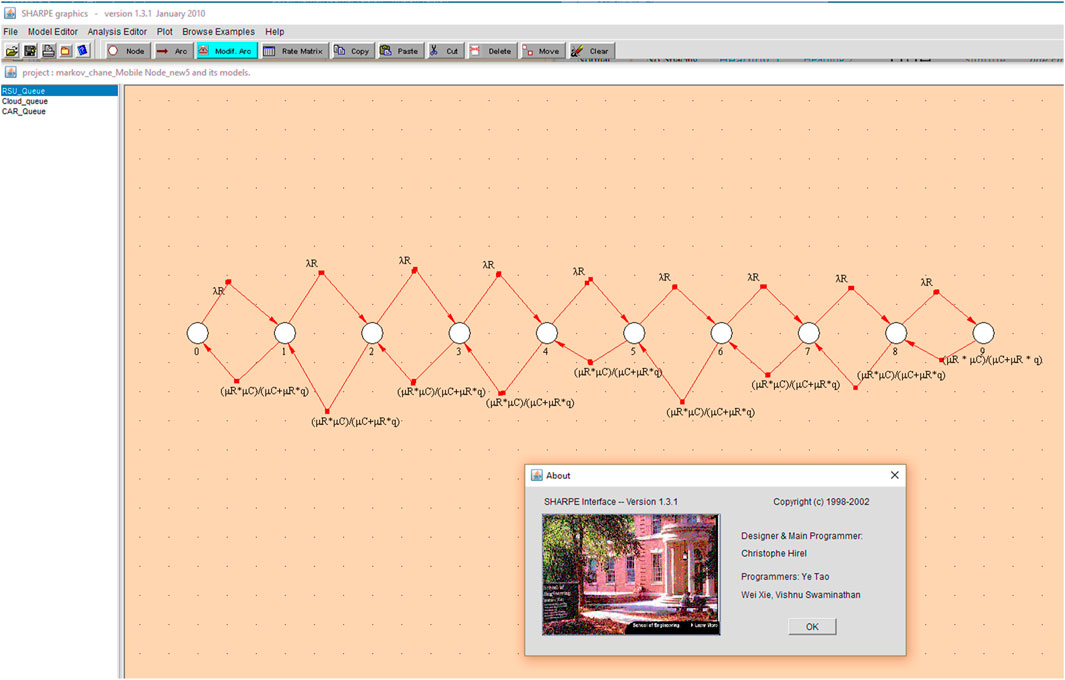The height and width of the screenshot is (680, 1065).
Task: Open the Browse Examples menu
Action: [x=218, y=32]
